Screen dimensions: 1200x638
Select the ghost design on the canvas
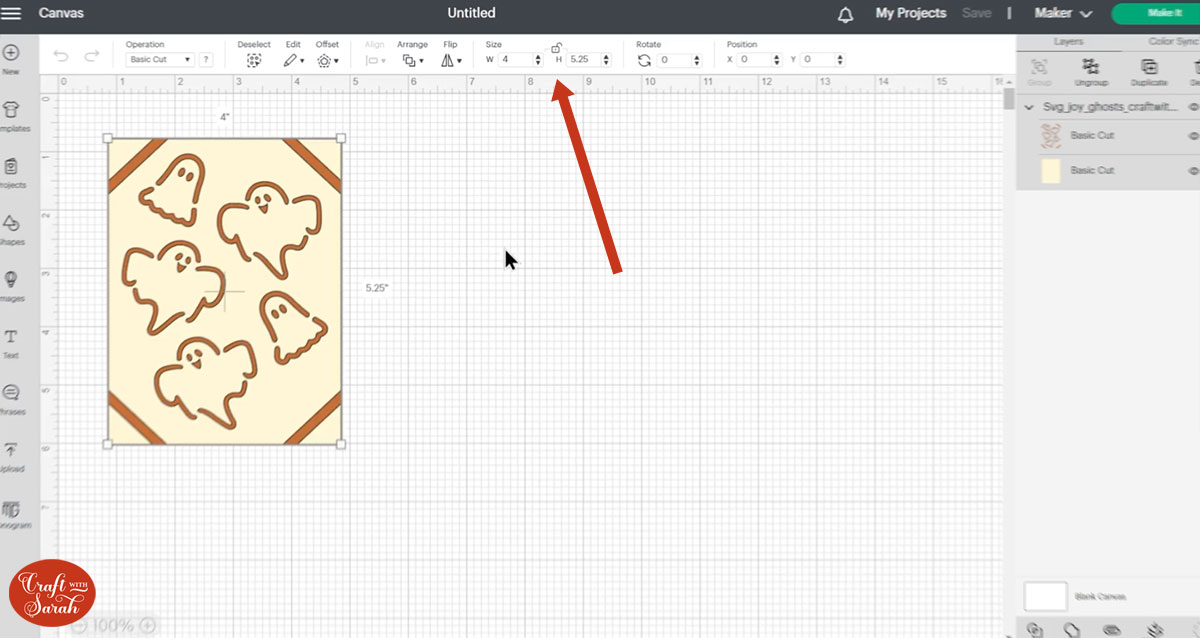pos(224,292)
